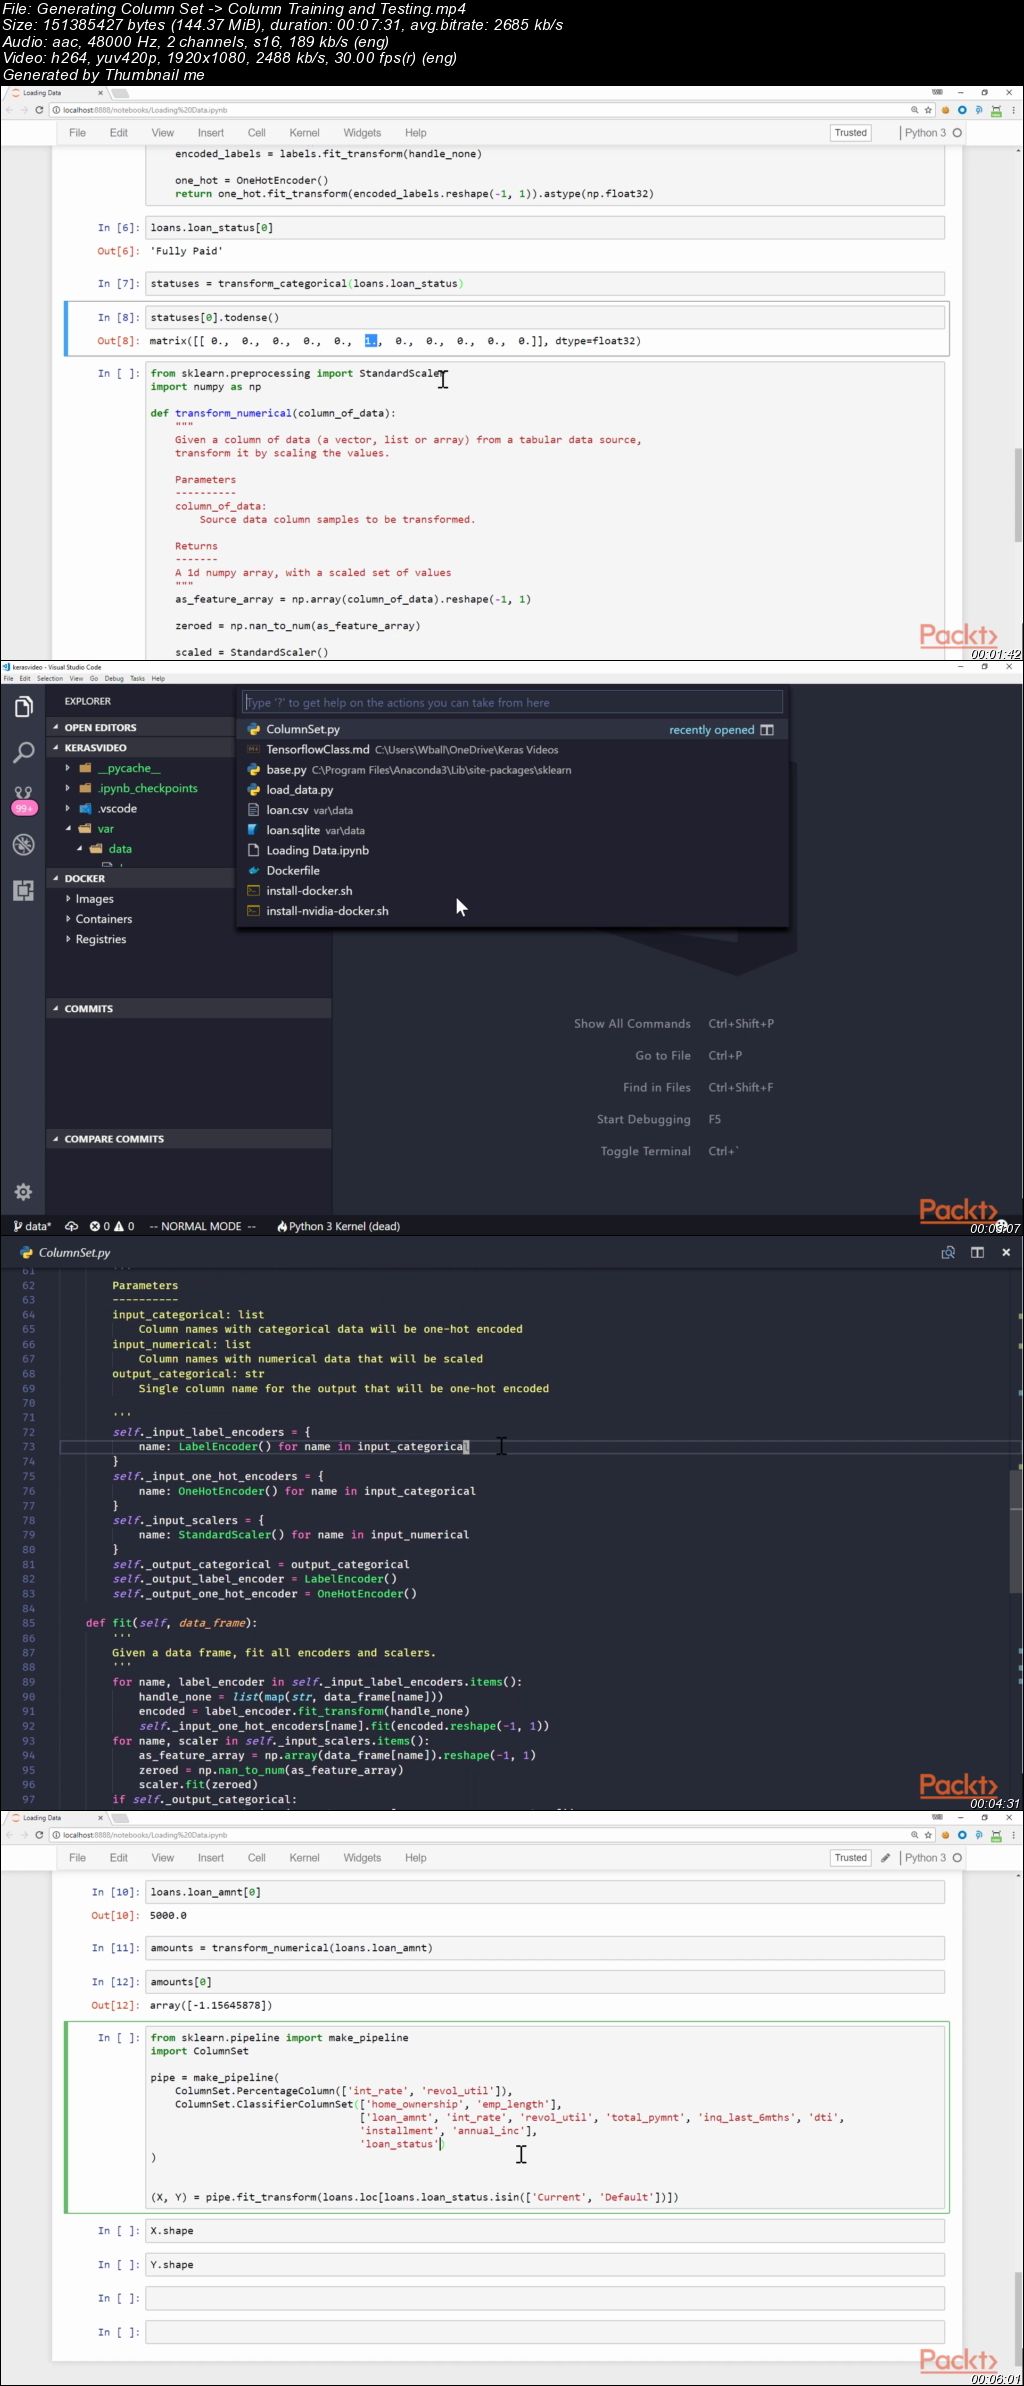Open the Debug view icon
This screenshot has width=1024, height=2386.
(23, 845)
